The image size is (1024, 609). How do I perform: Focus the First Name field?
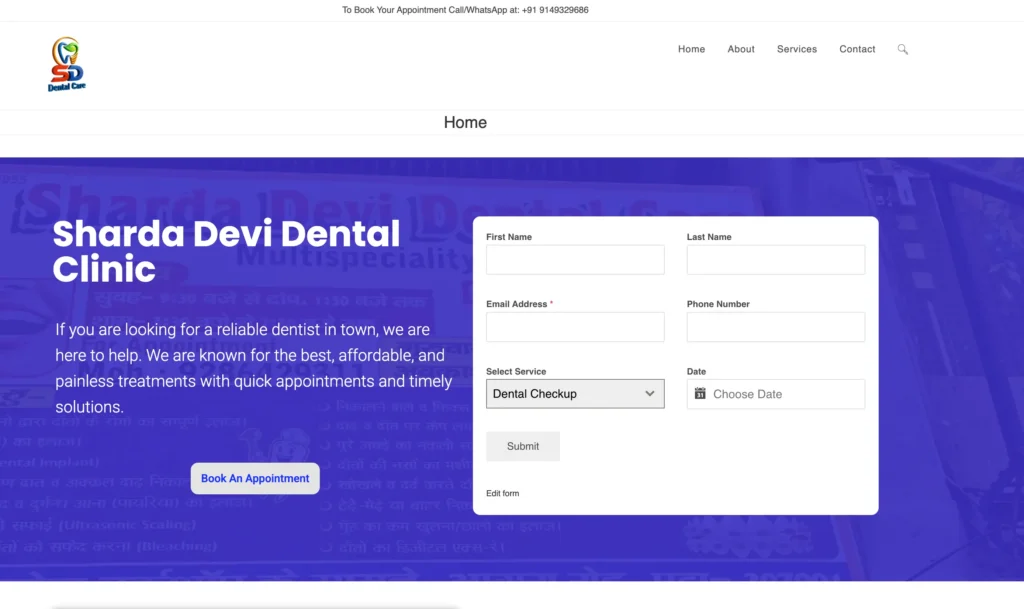[x=575, y=260]
